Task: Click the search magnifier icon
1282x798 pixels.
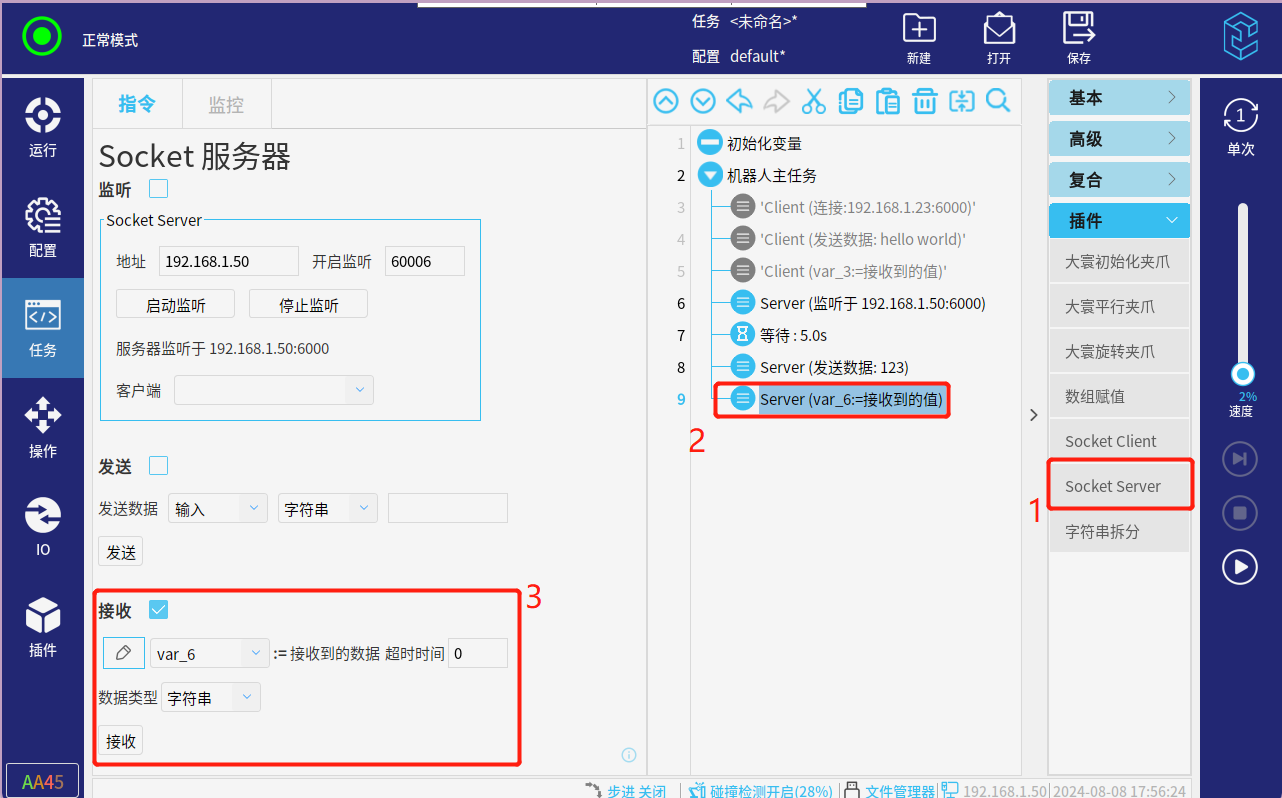Action: pyautogui.click(x=998, y=101)
